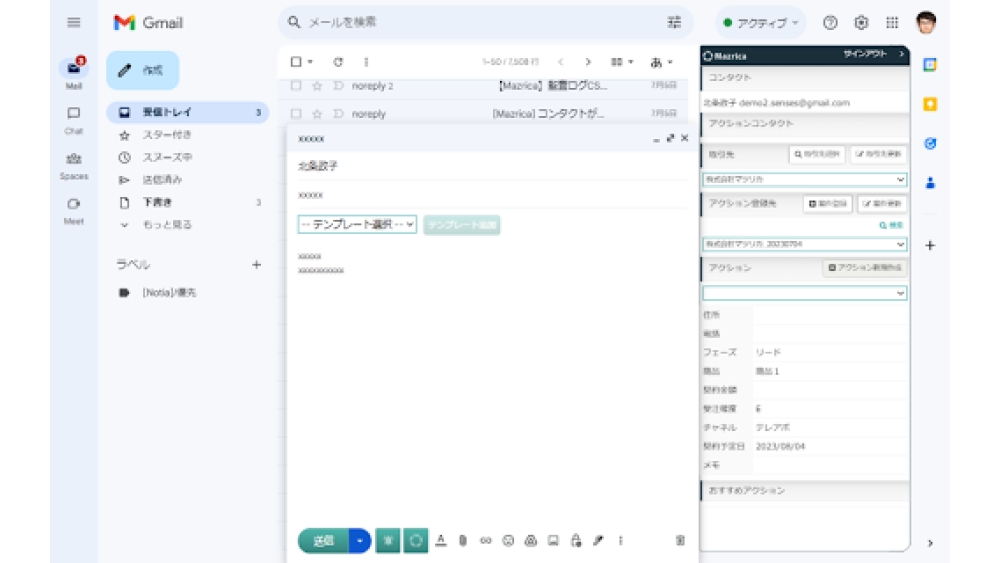
Task: Open the input tools あ dropdown
Action: pos(661,62)
